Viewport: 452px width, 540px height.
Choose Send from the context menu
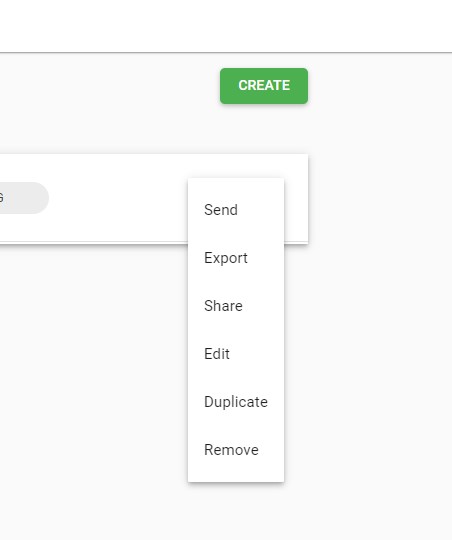[236, 210]
